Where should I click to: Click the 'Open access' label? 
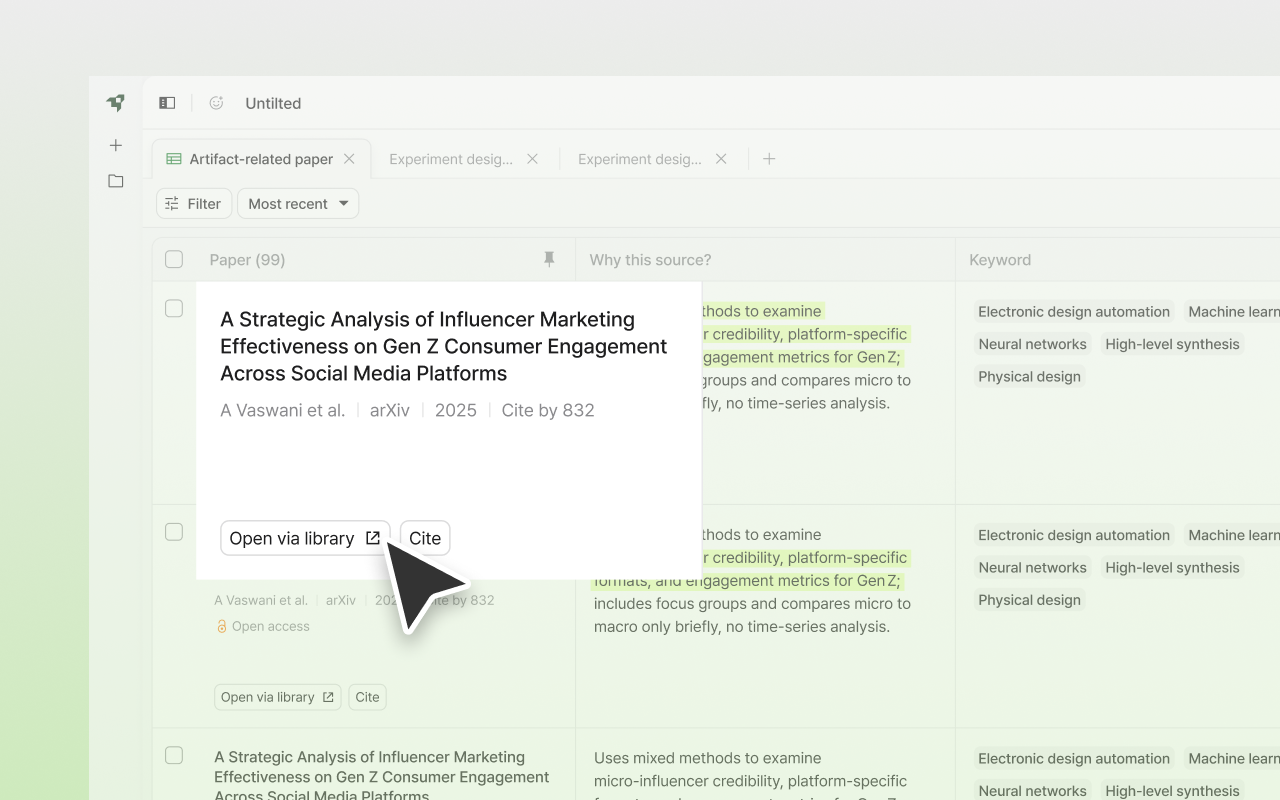coord(271,626)
